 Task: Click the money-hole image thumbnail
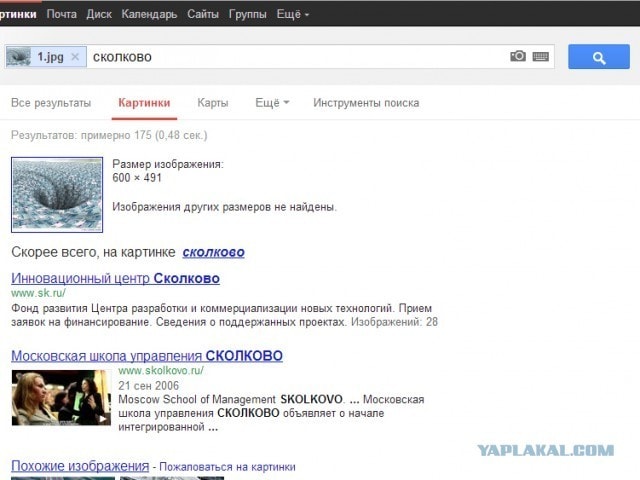57,195
